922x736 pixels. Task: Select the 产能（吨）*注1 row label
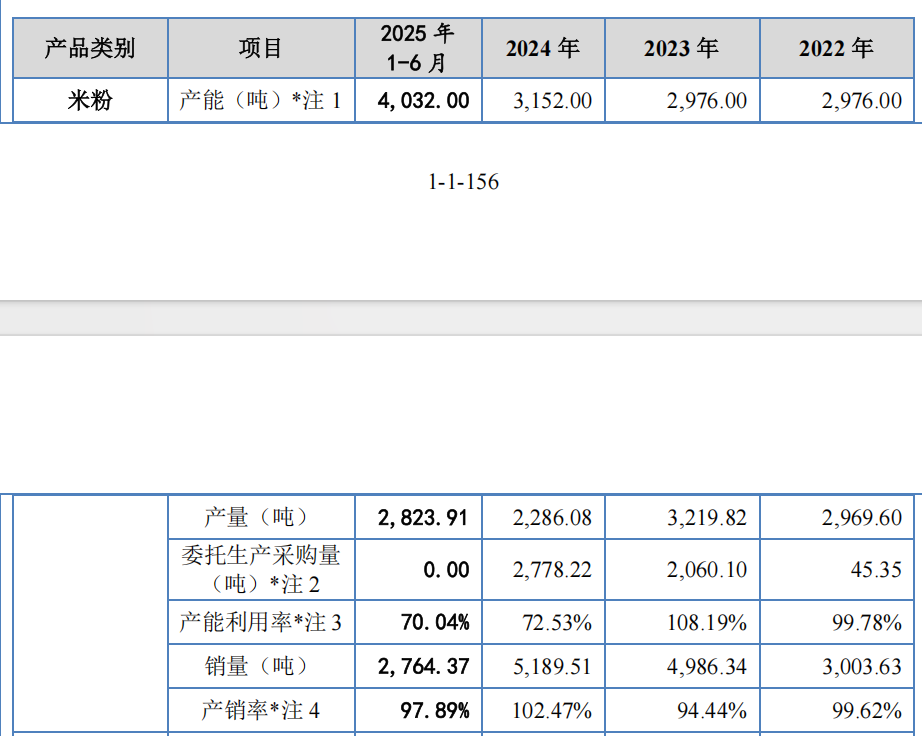(x=261, y=100)
